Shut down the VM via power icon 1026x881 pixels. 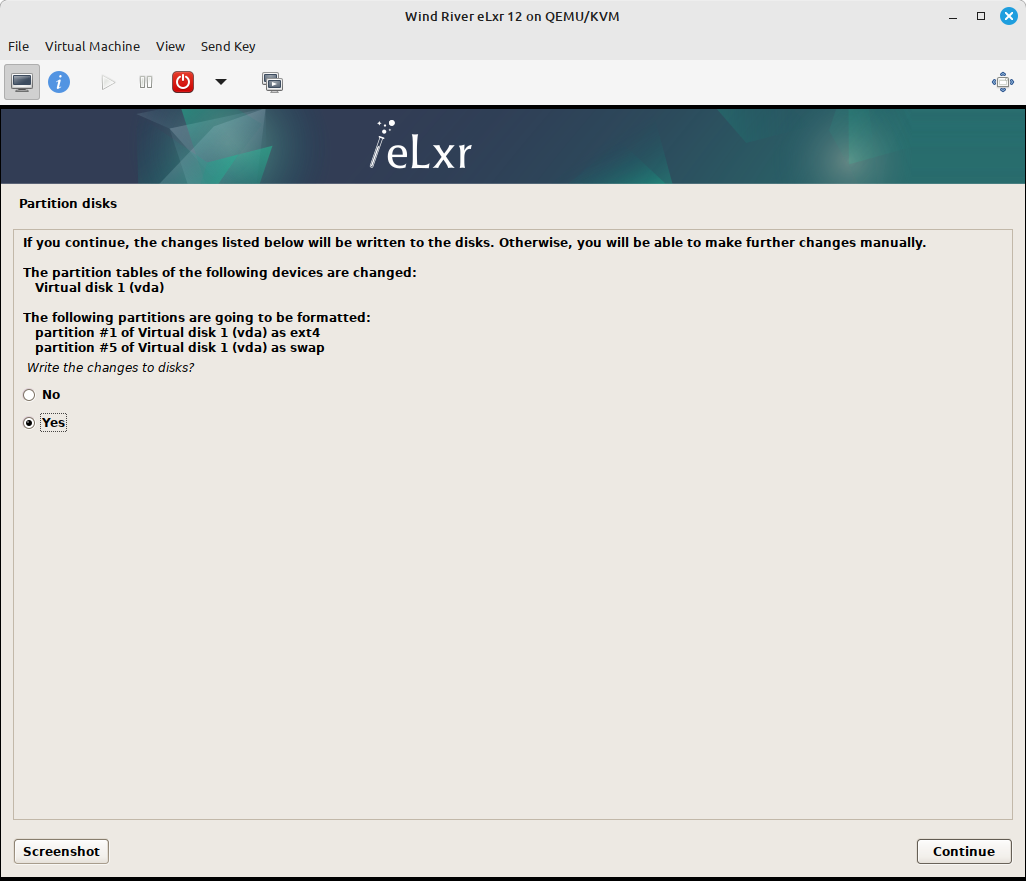click(182, 81)
